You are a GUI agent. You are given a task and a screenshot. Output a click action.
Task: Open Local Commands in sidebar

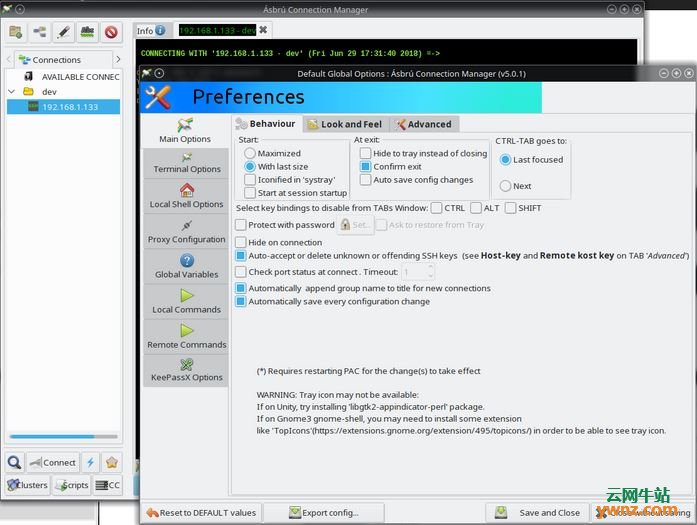186,301
